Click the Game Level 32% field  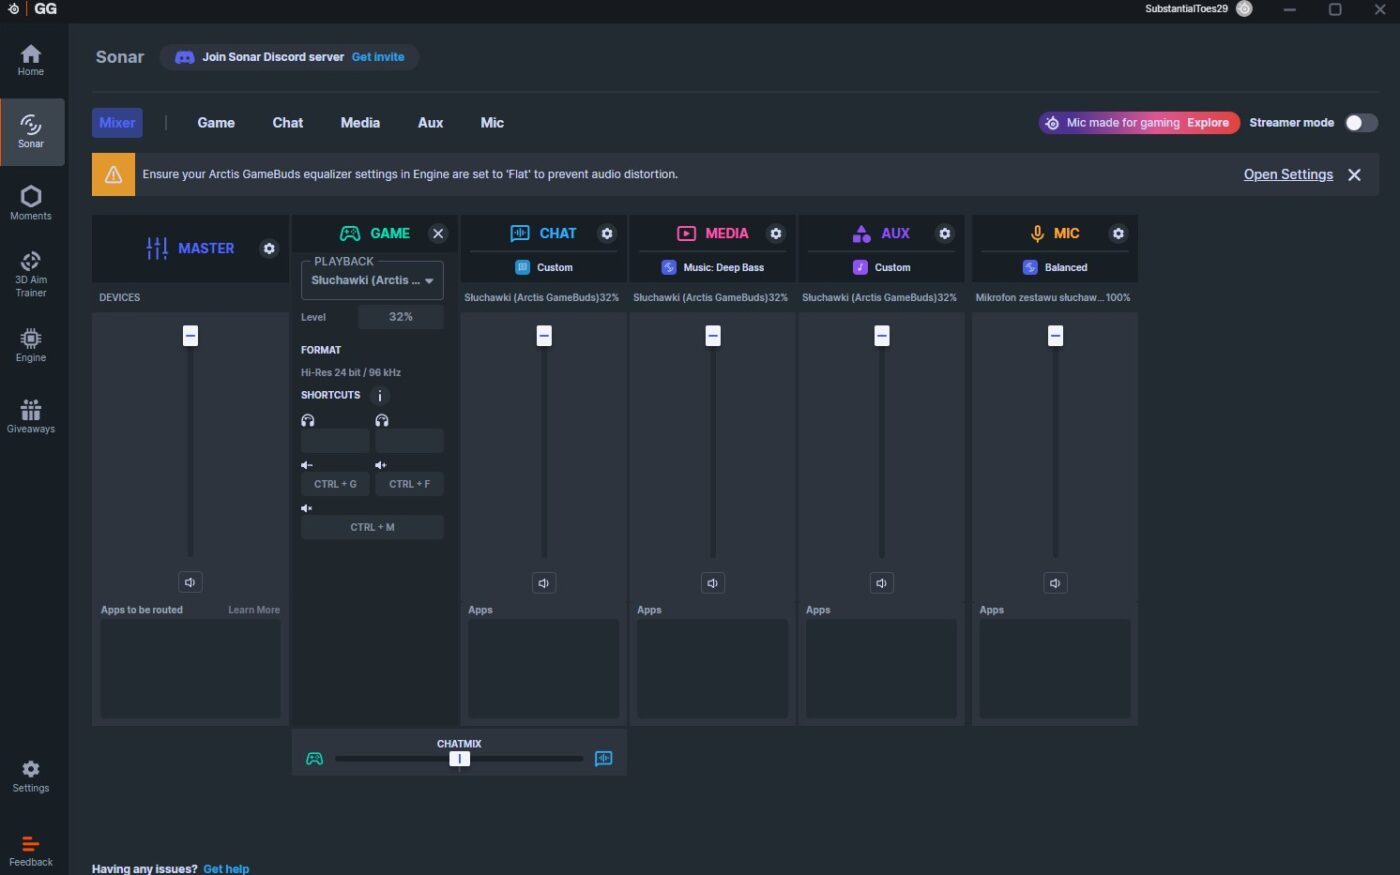[x=400, y=317]
